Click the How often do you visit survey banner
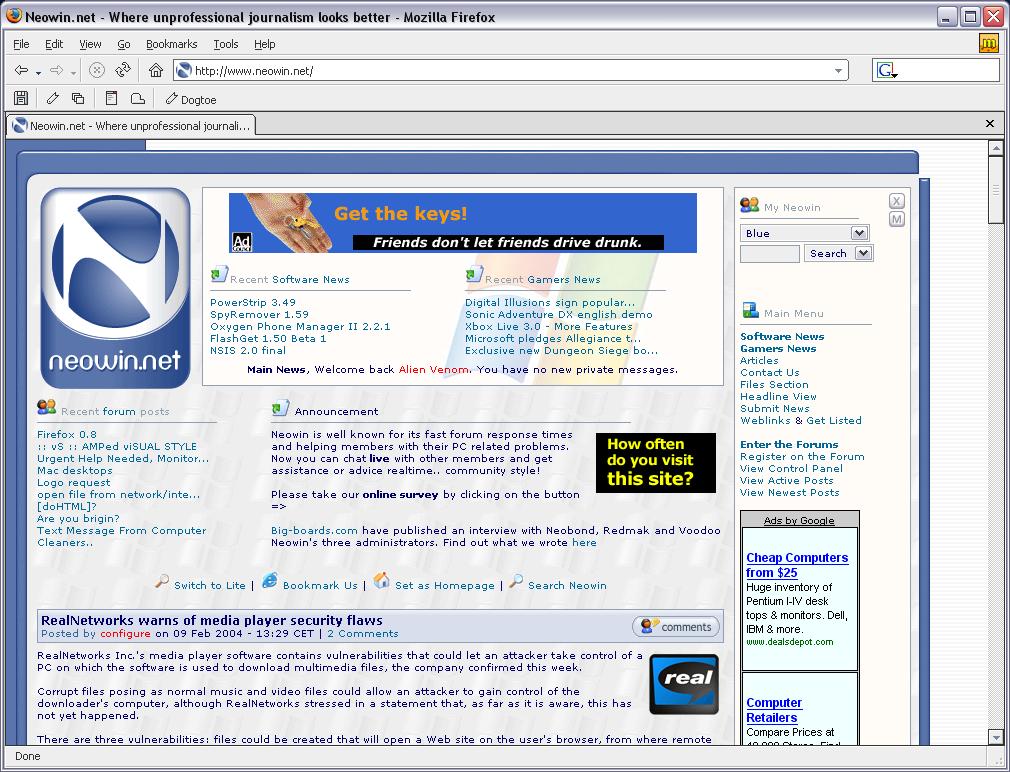The width and height of the screenshot is (1010, 772). tap(656, 462)
